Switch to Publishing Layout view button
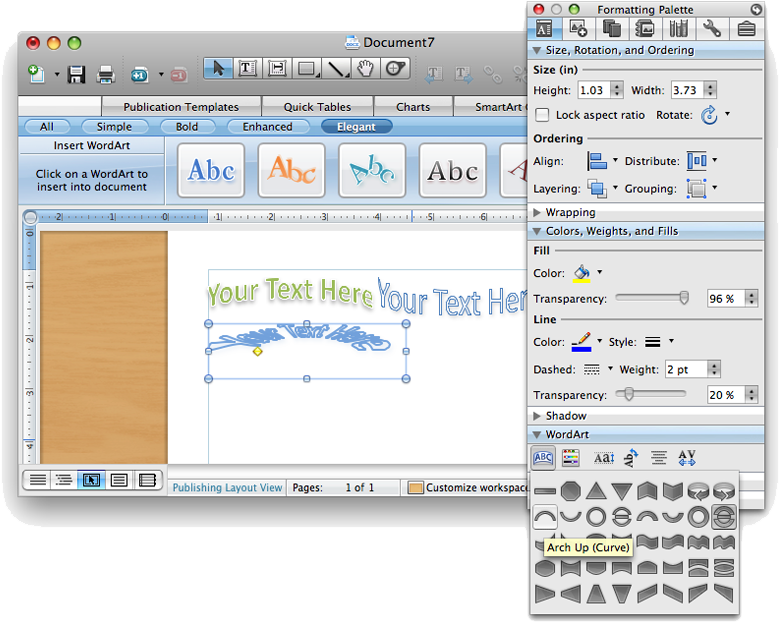 [x=91, y=480]
